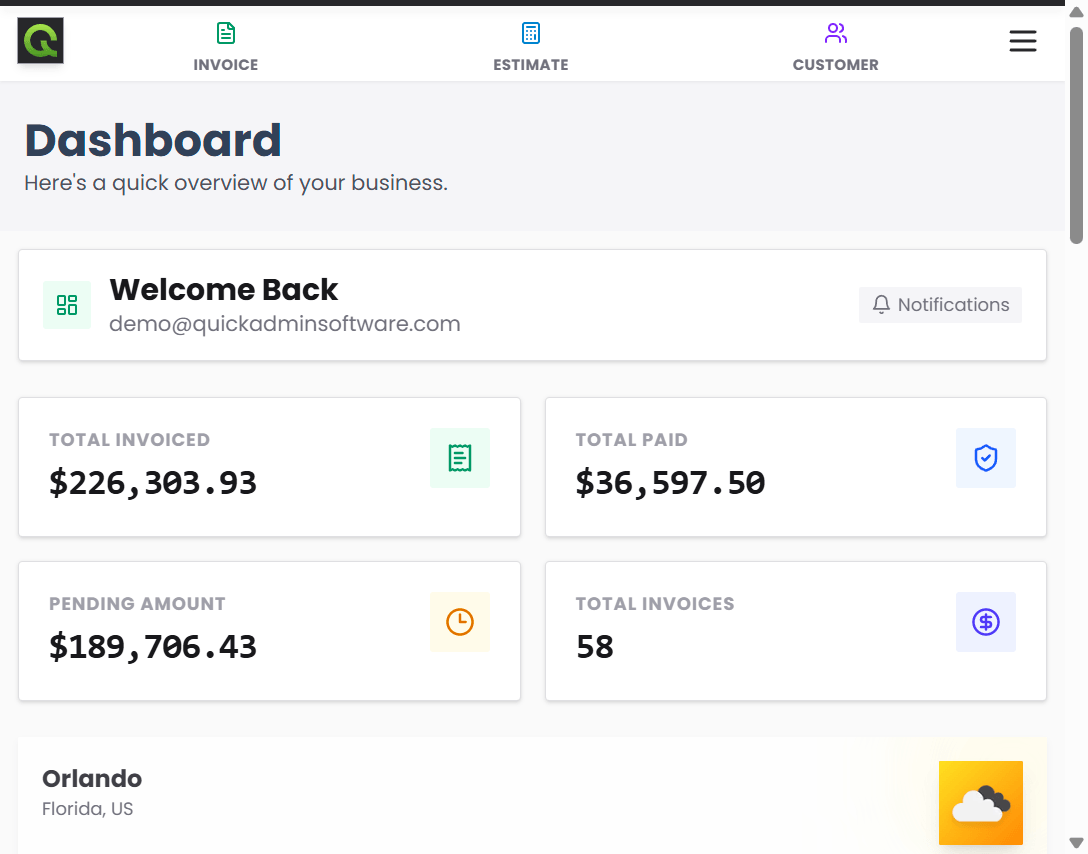This screenshot has height=854, width=1088.
Task: Click the $36,597.50 total paid value
Action: coord(670,483)
